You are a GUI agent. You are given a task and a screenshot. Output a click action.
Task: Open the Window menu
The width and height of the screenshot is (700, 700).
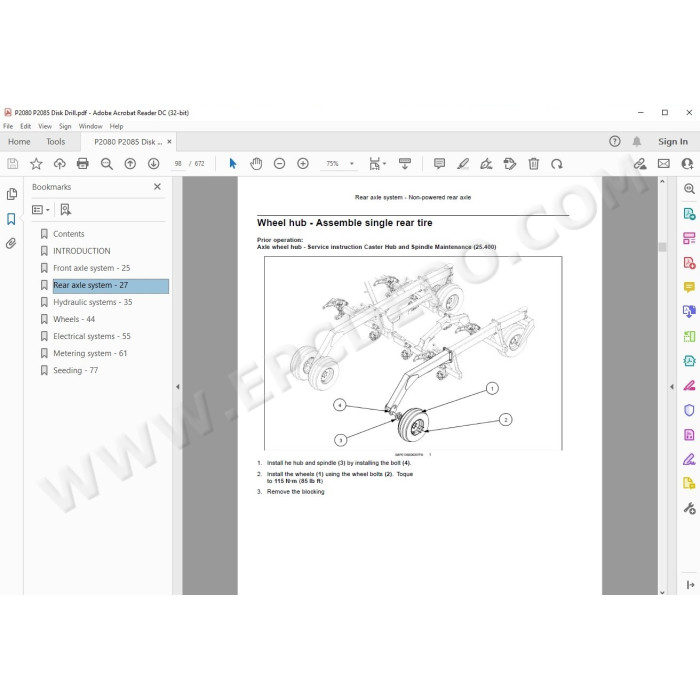pos(91,126)
